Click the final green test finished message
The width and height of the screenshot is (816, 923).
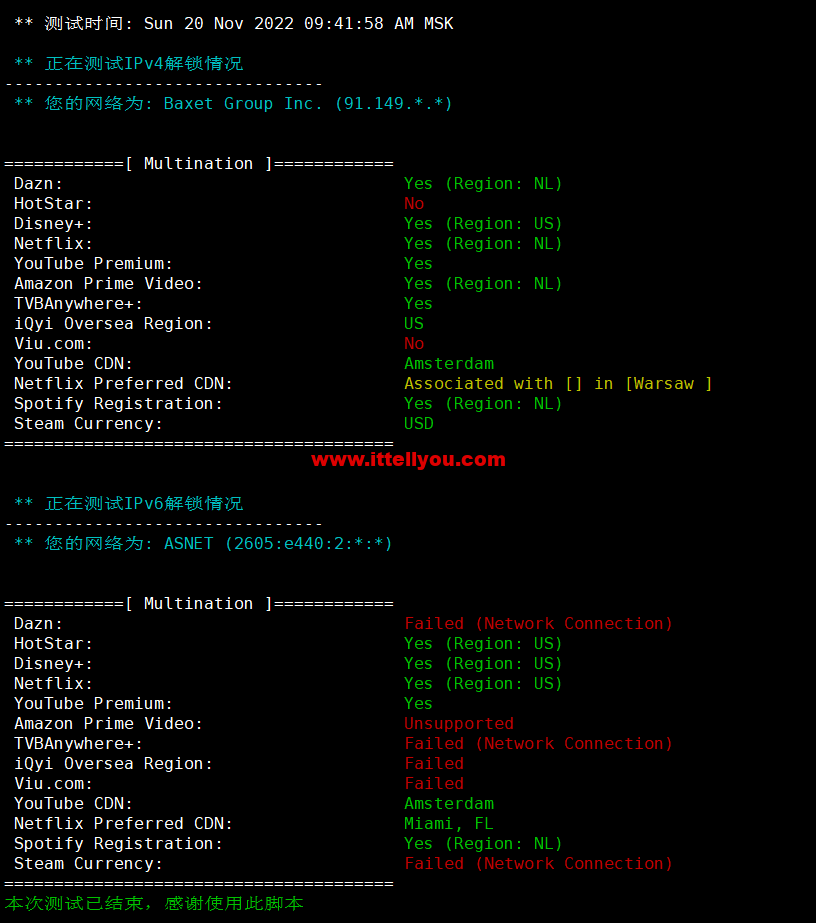pos(154,904)
